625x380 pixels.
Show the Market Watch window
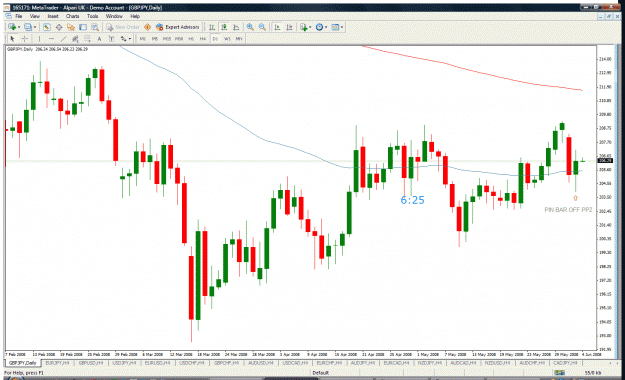click(47, 27)
